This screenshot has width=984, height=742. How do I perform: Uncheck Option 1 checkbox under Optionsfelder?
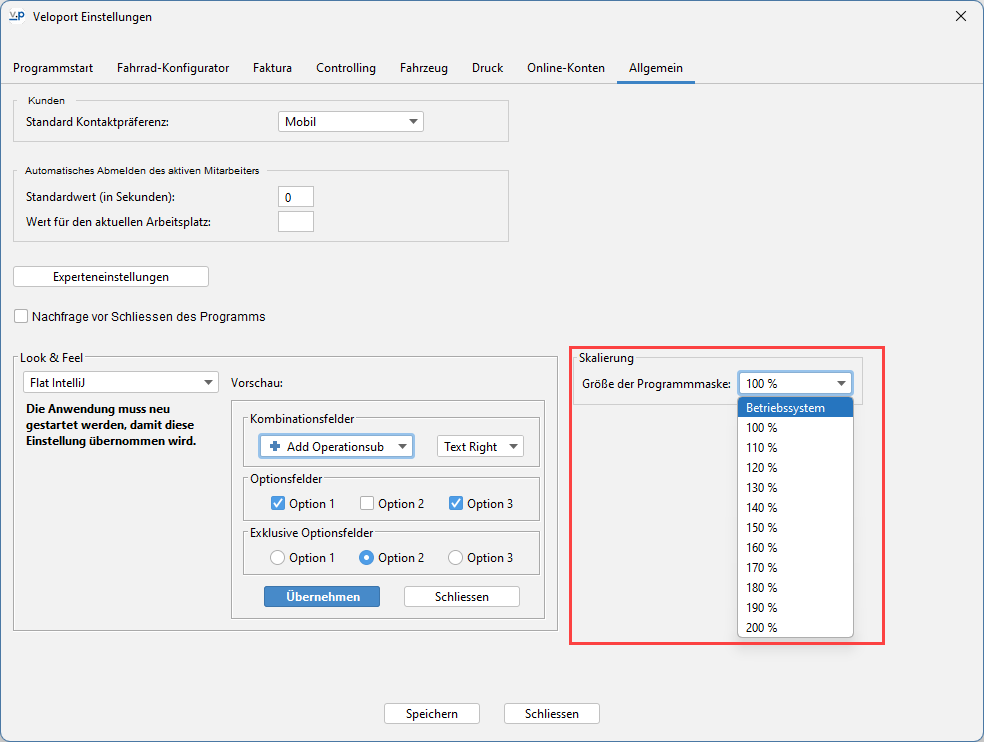(x=278, y=503)
